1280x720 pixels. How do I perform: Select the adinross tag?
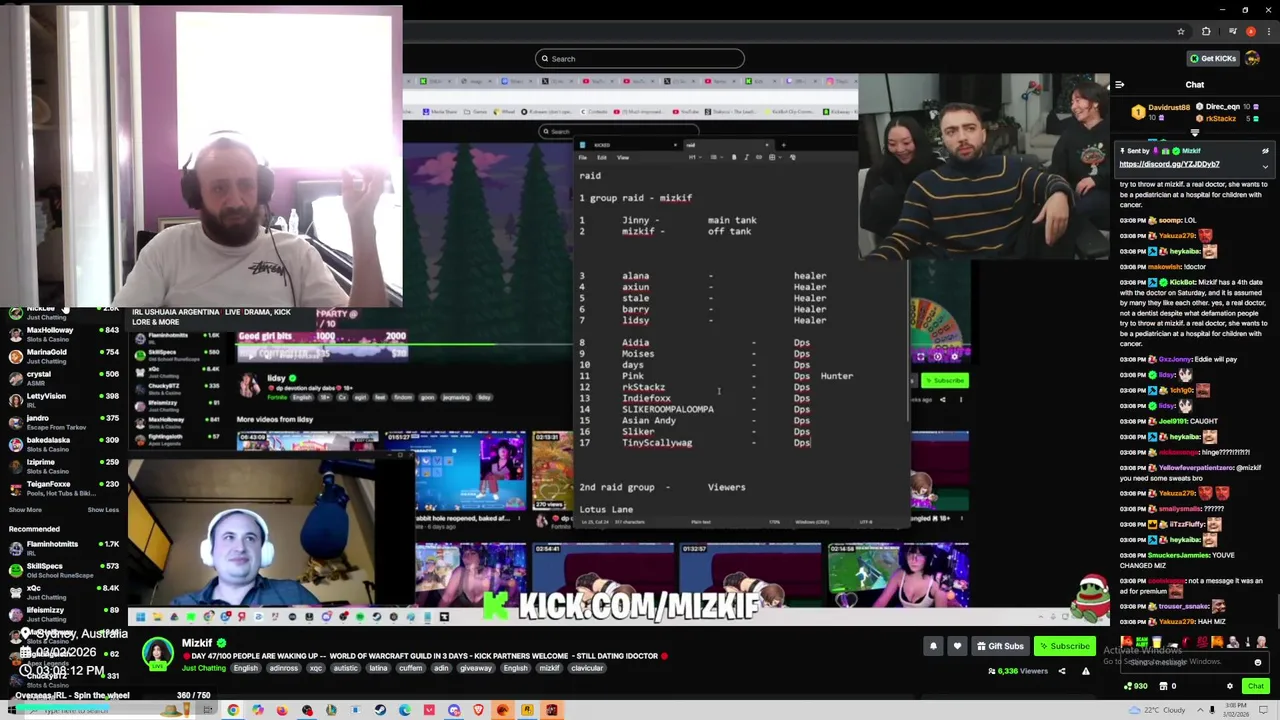tap(283, 668)
